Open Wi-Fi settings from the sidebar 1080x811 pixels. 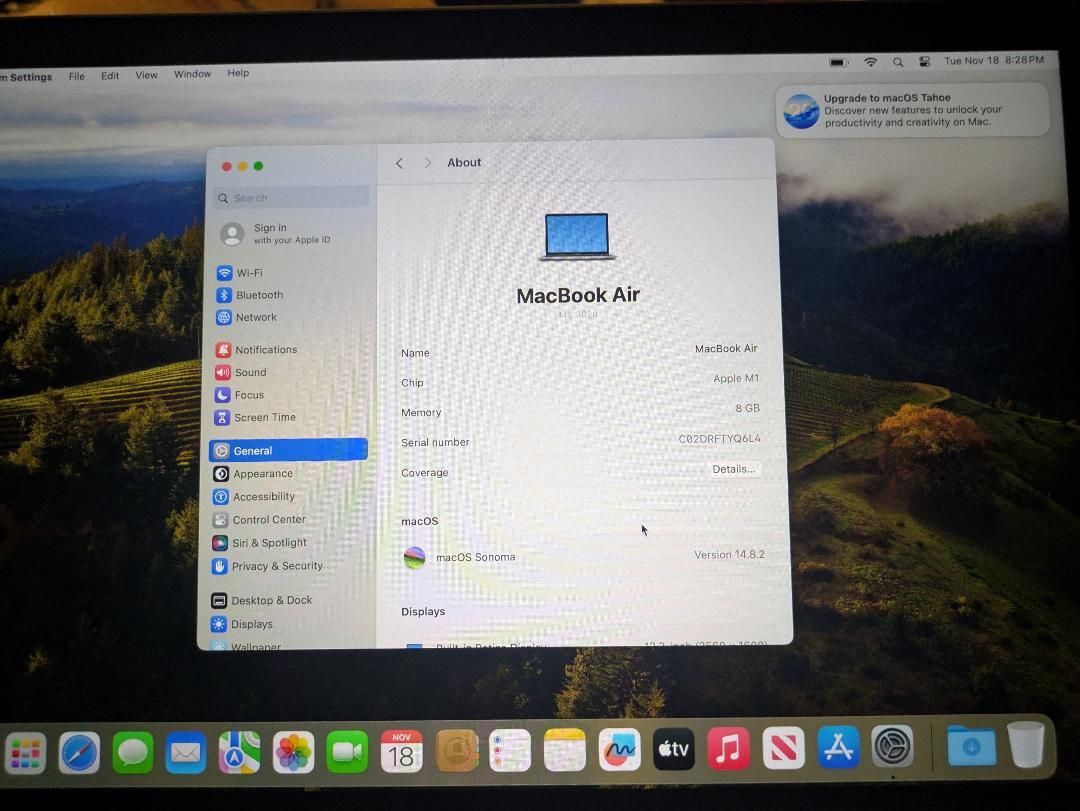point(247,272)
